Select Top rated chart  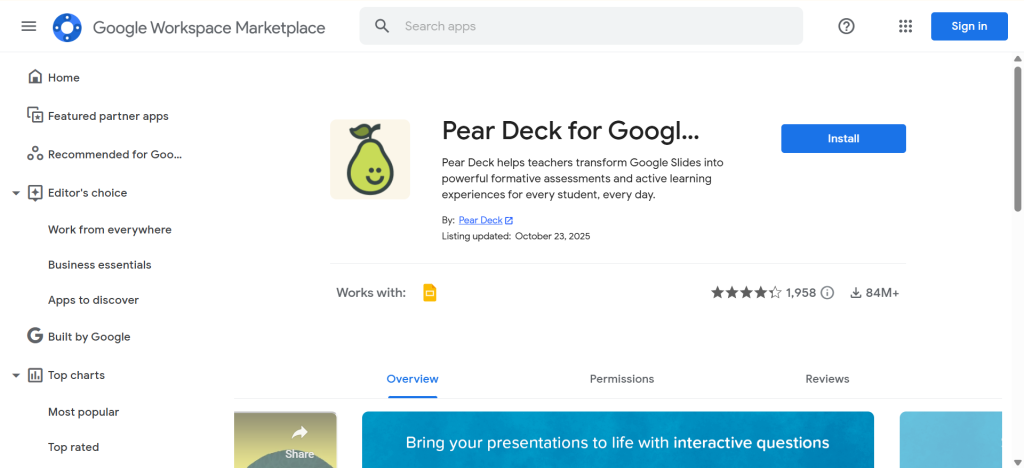(x=73, y=447)
